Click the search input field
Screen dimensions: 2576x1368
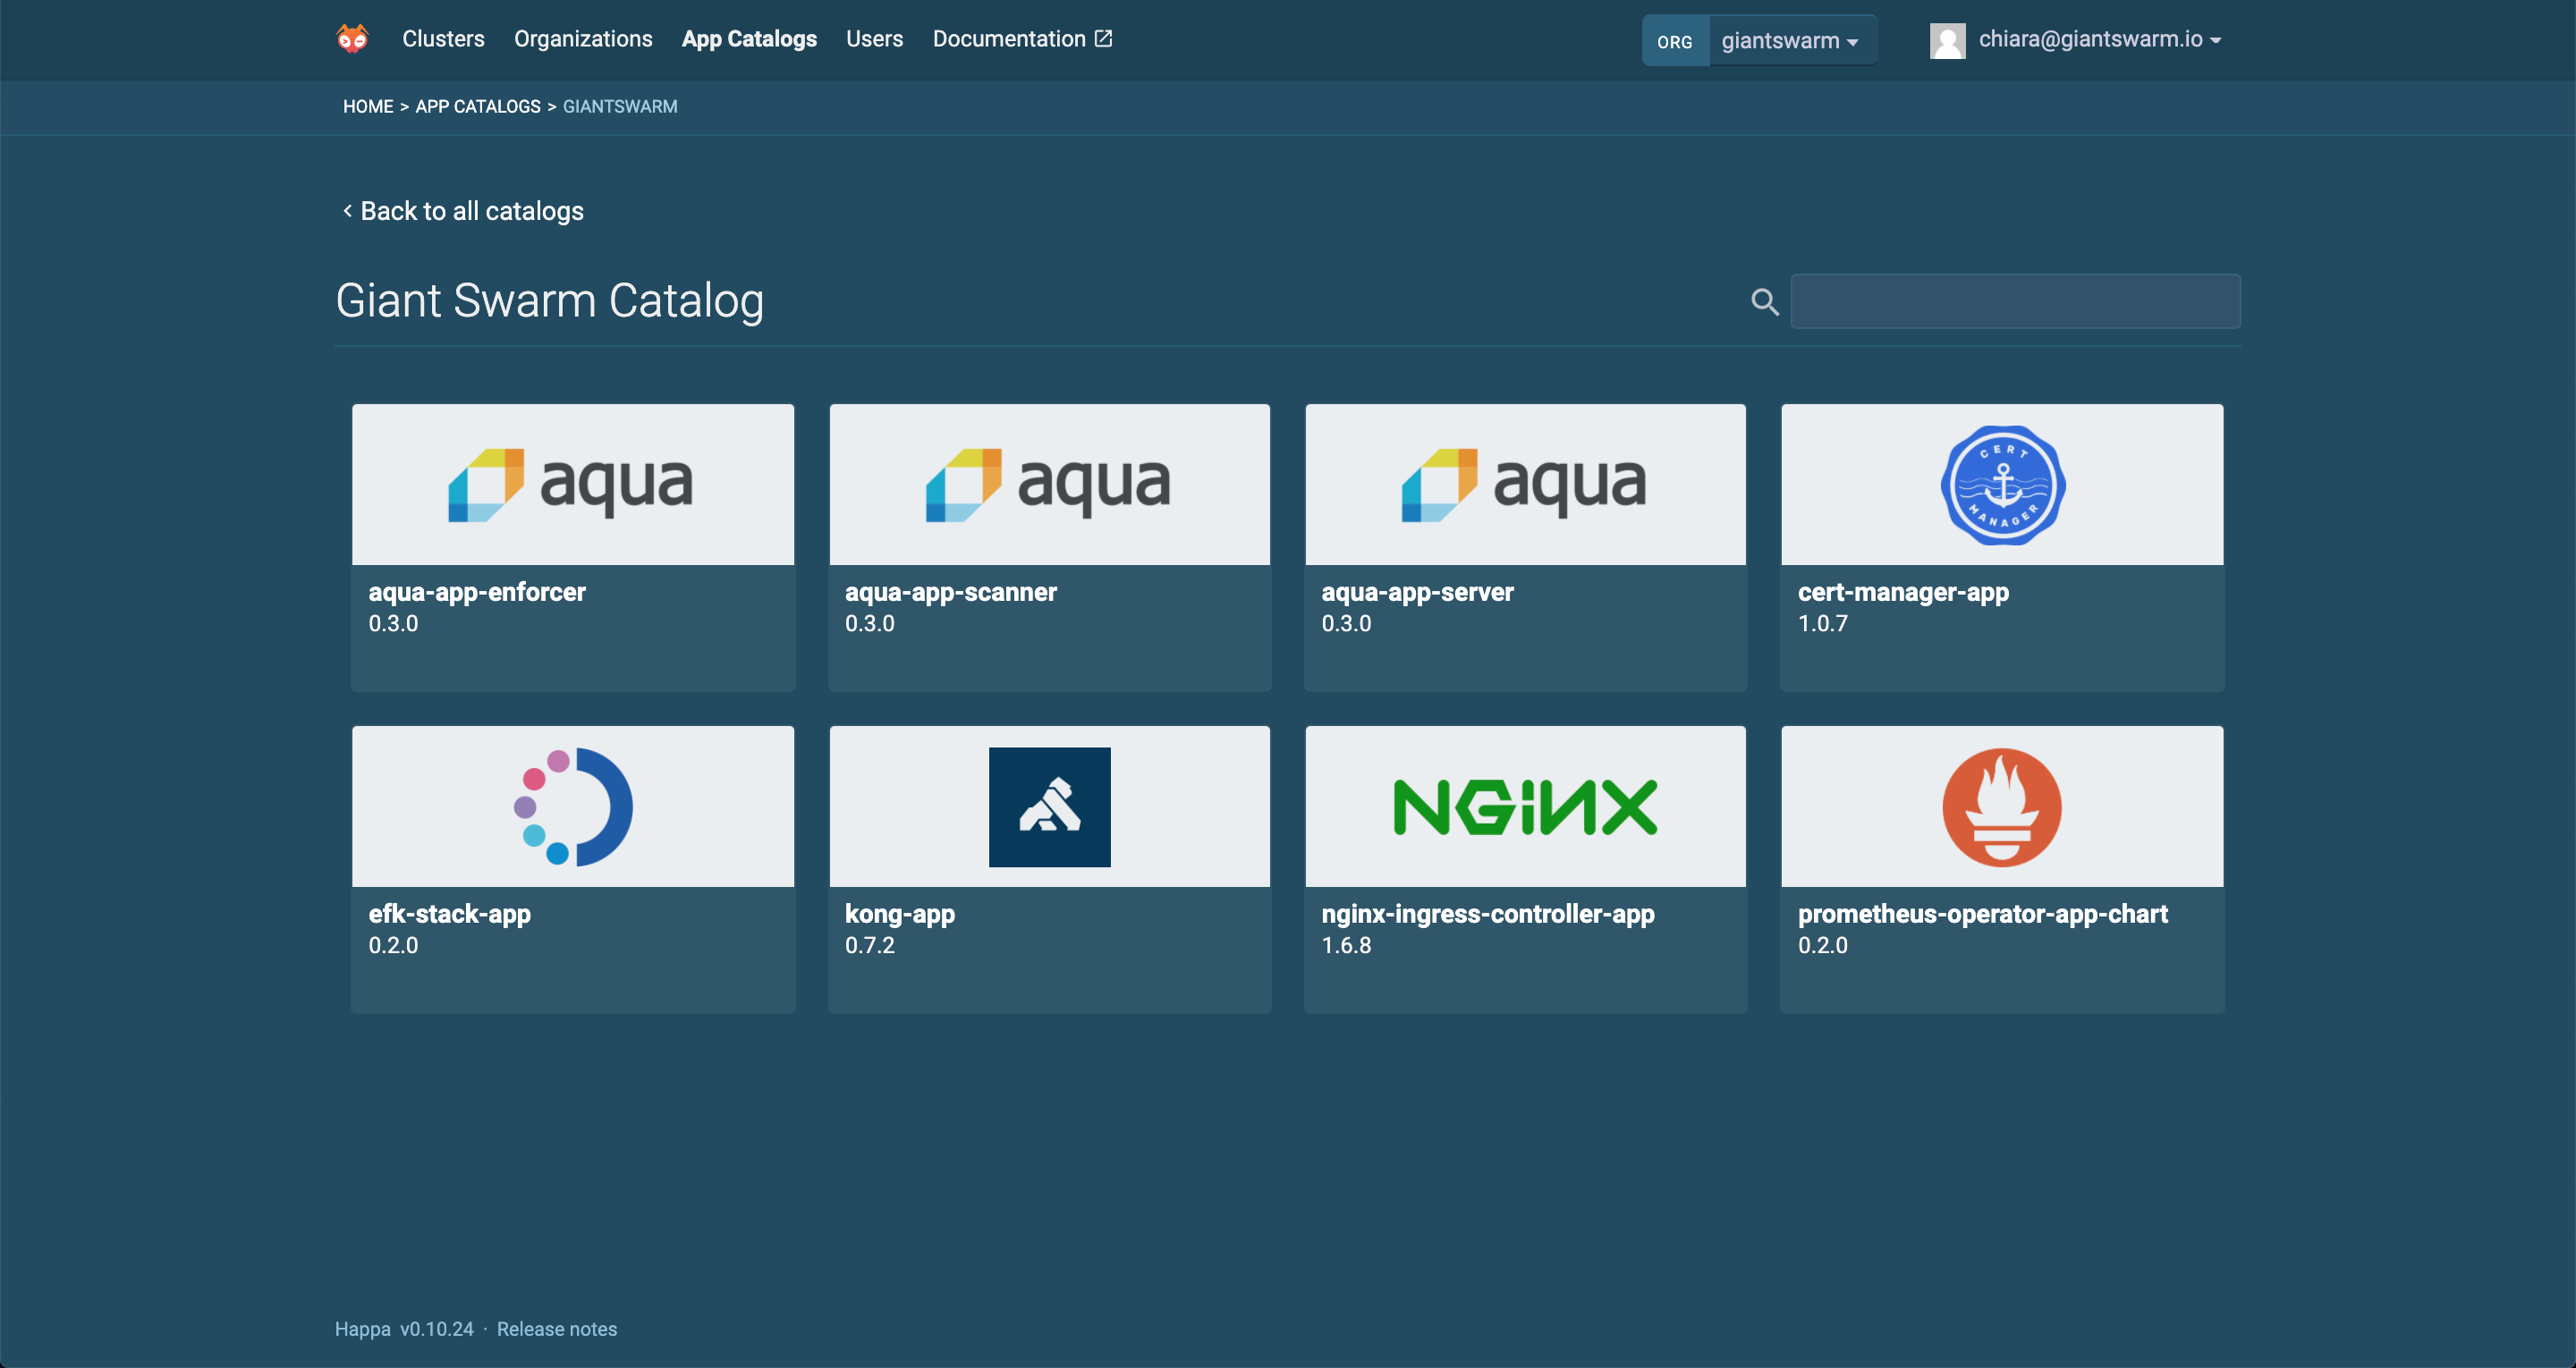coord(2017,300)
